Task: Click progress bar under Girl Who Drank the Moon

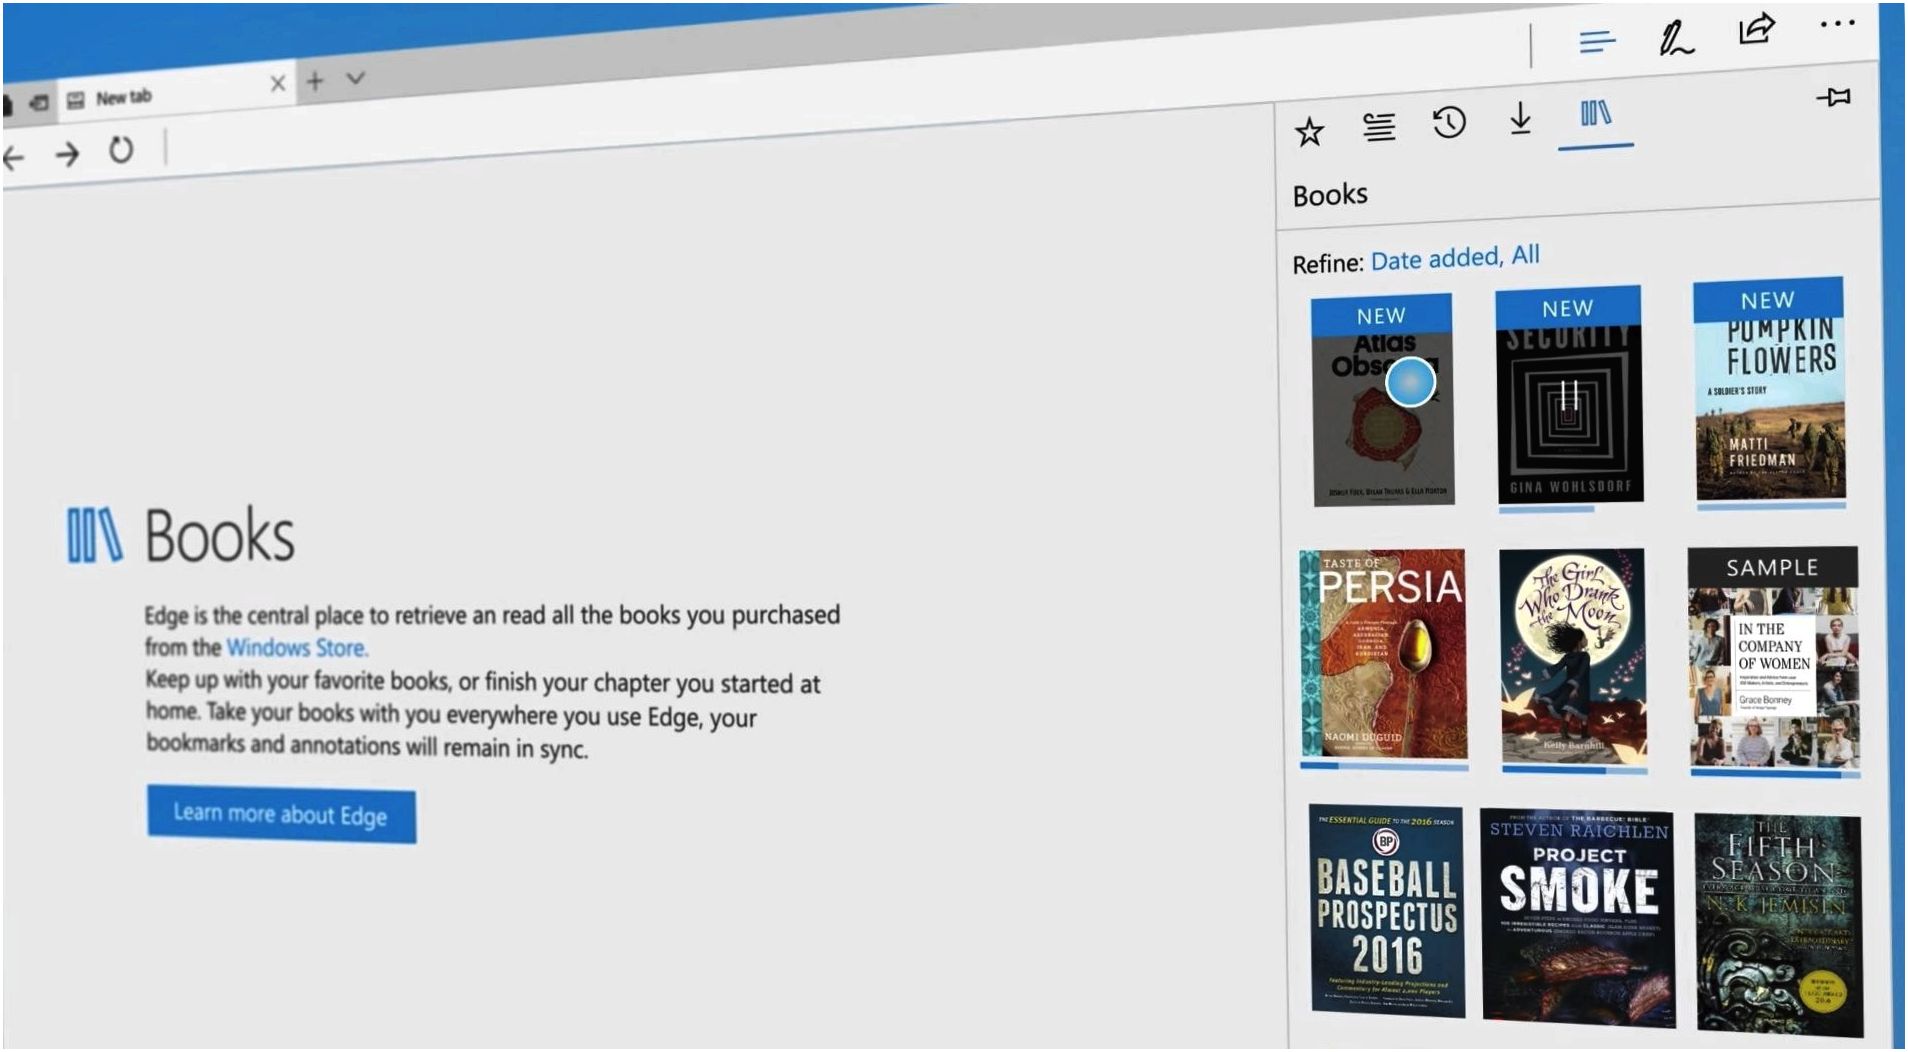Action: (x=1574, y=771)
